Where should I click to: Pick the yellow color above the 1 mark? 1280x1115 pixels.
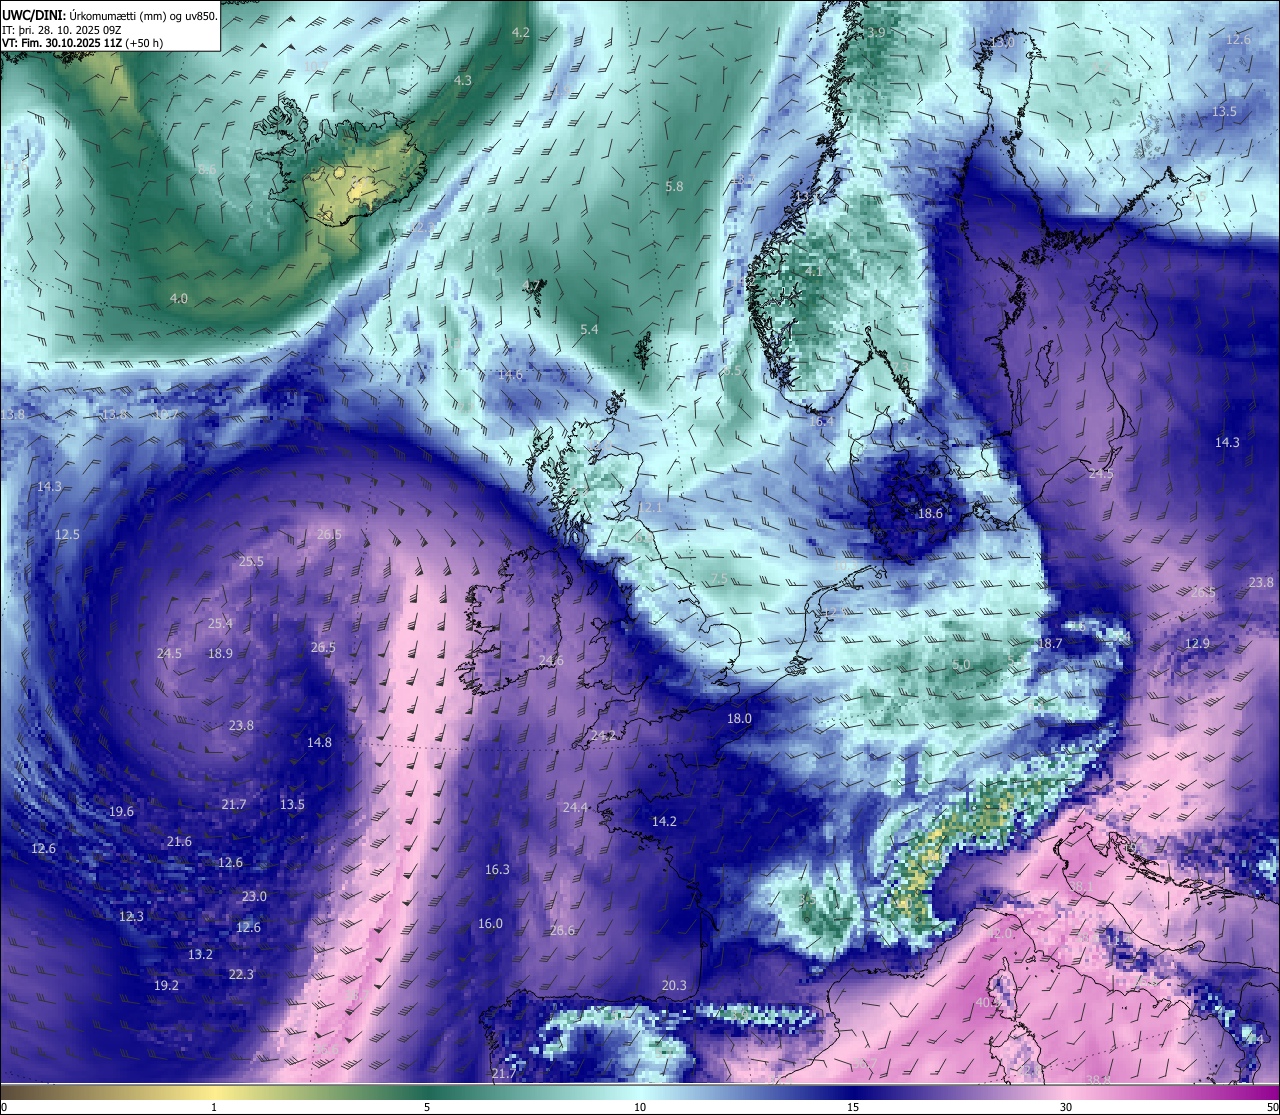pyautogui.click(x=214, y=1091)
